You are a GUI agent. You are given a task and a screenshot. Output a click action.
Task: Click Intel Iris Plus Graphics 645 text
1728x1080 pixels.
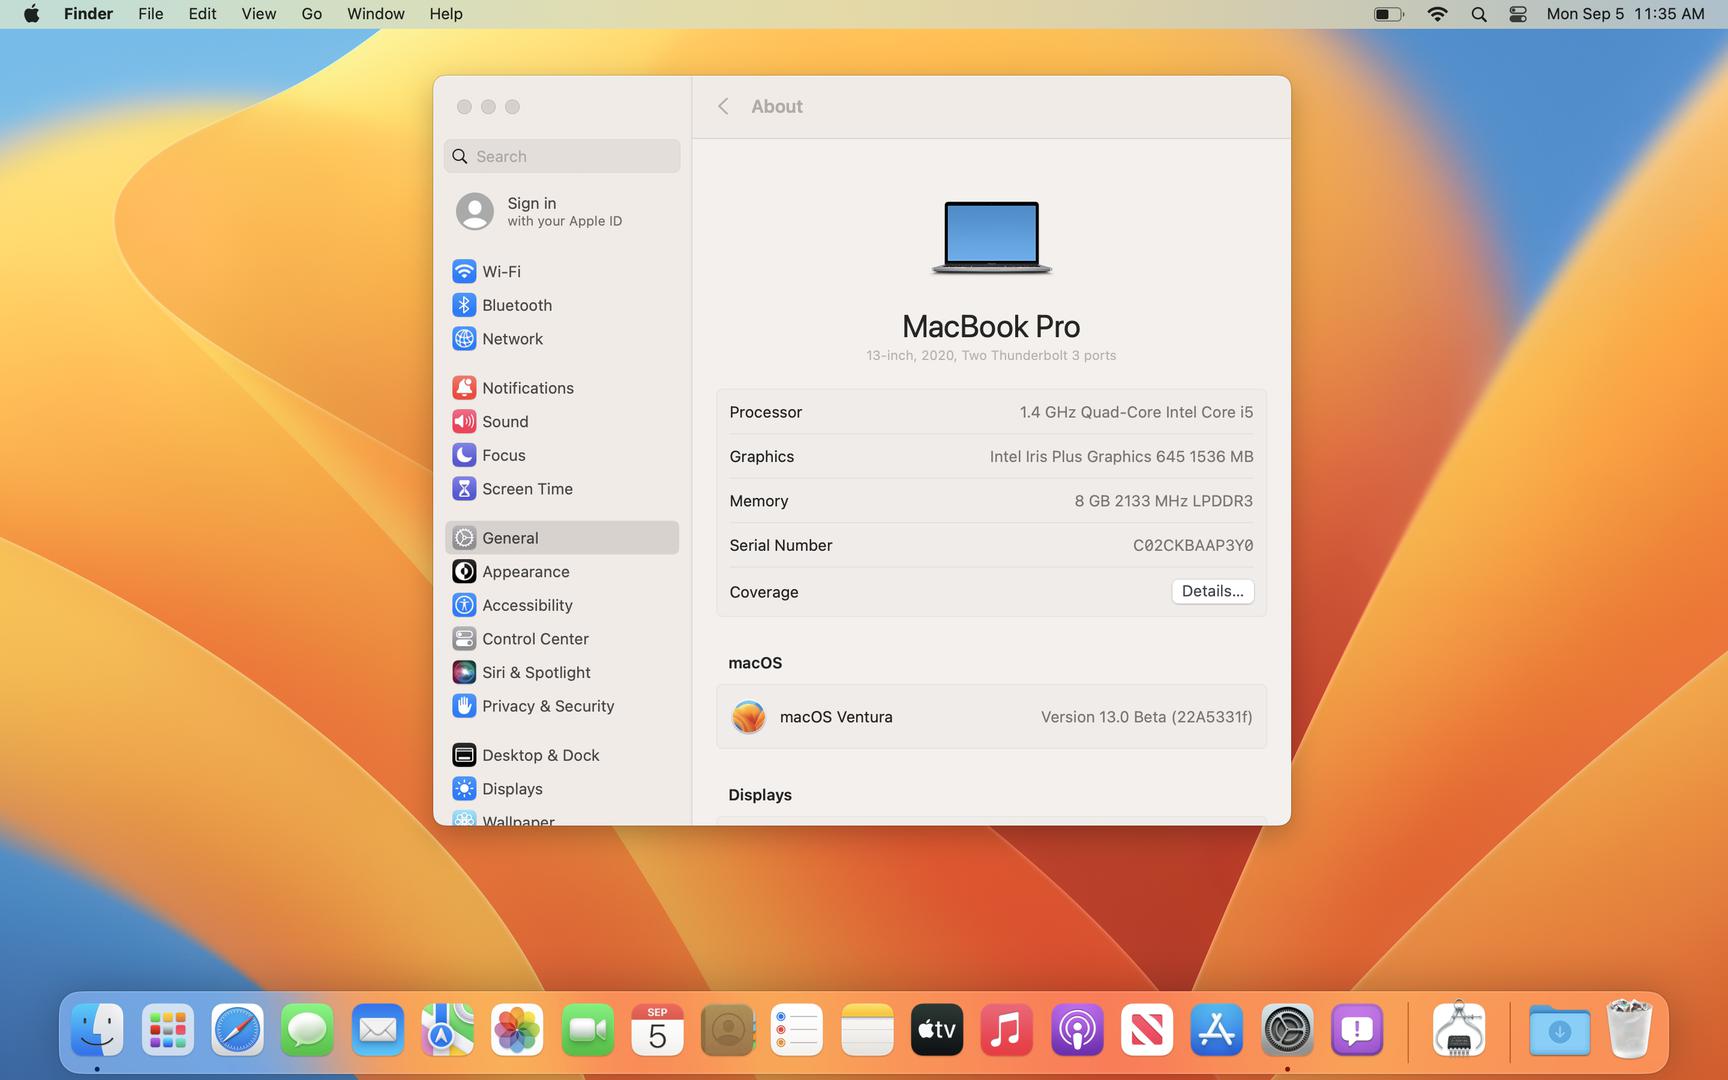click(x=1121, y=456)
